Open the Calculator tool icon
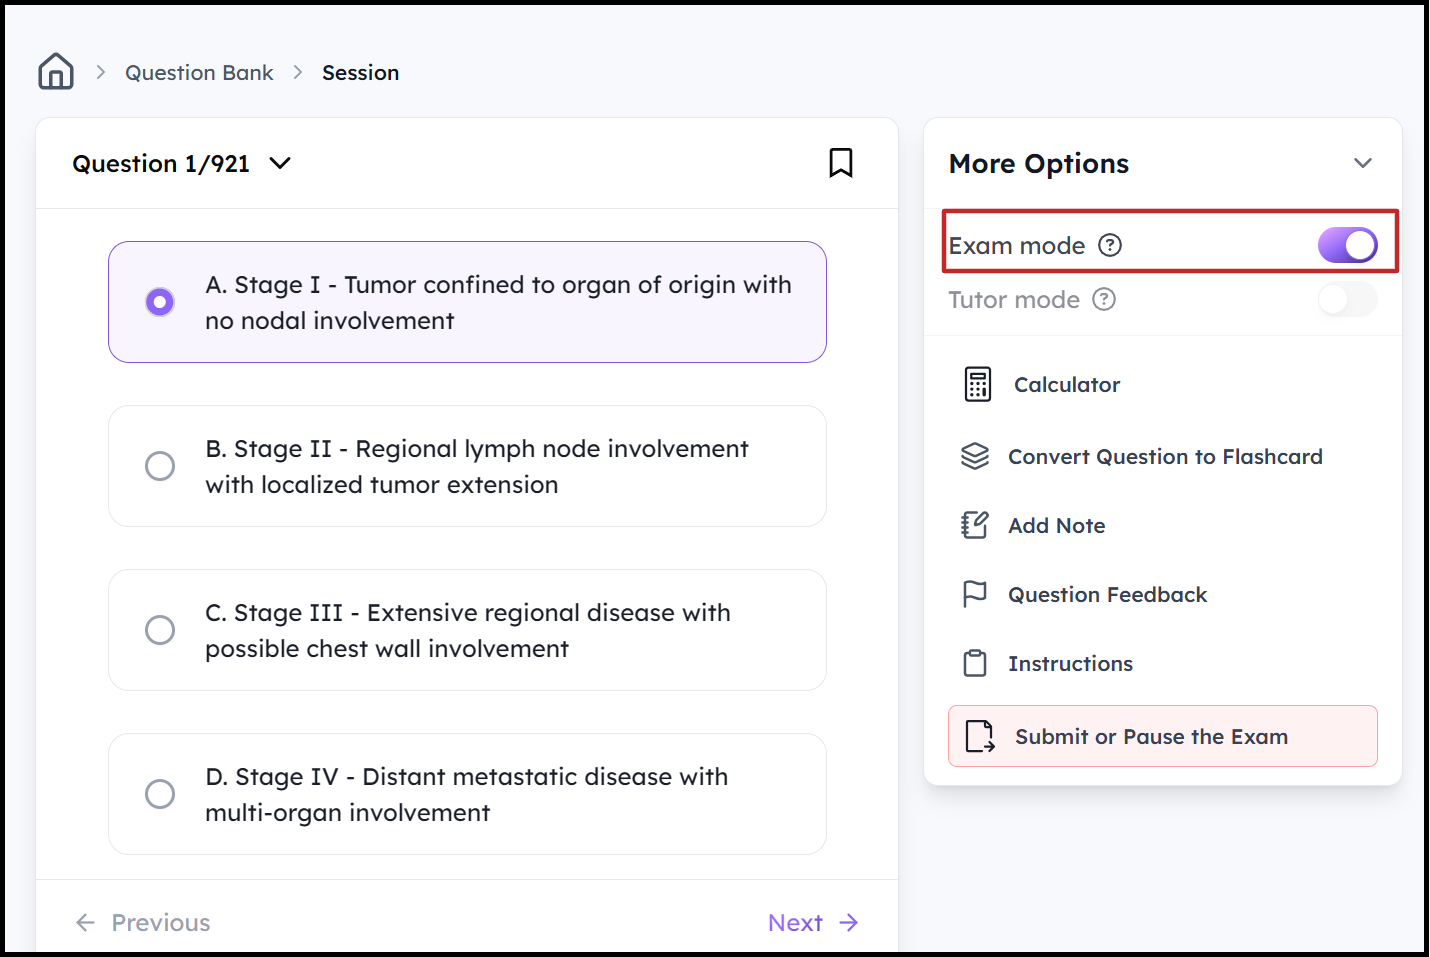The width and height of the screenshot is (1430, 957). (977, 384)
